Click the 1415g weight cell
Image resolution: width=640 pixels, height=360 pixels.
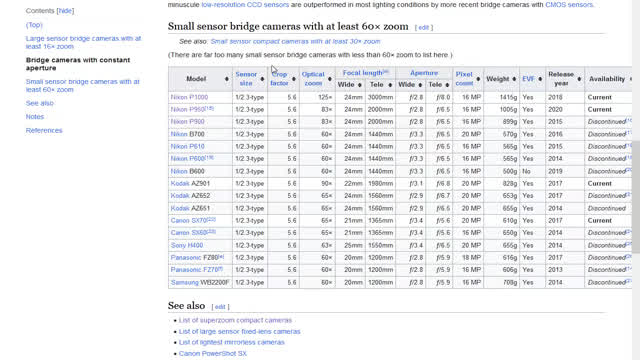(x=501, y=97)
